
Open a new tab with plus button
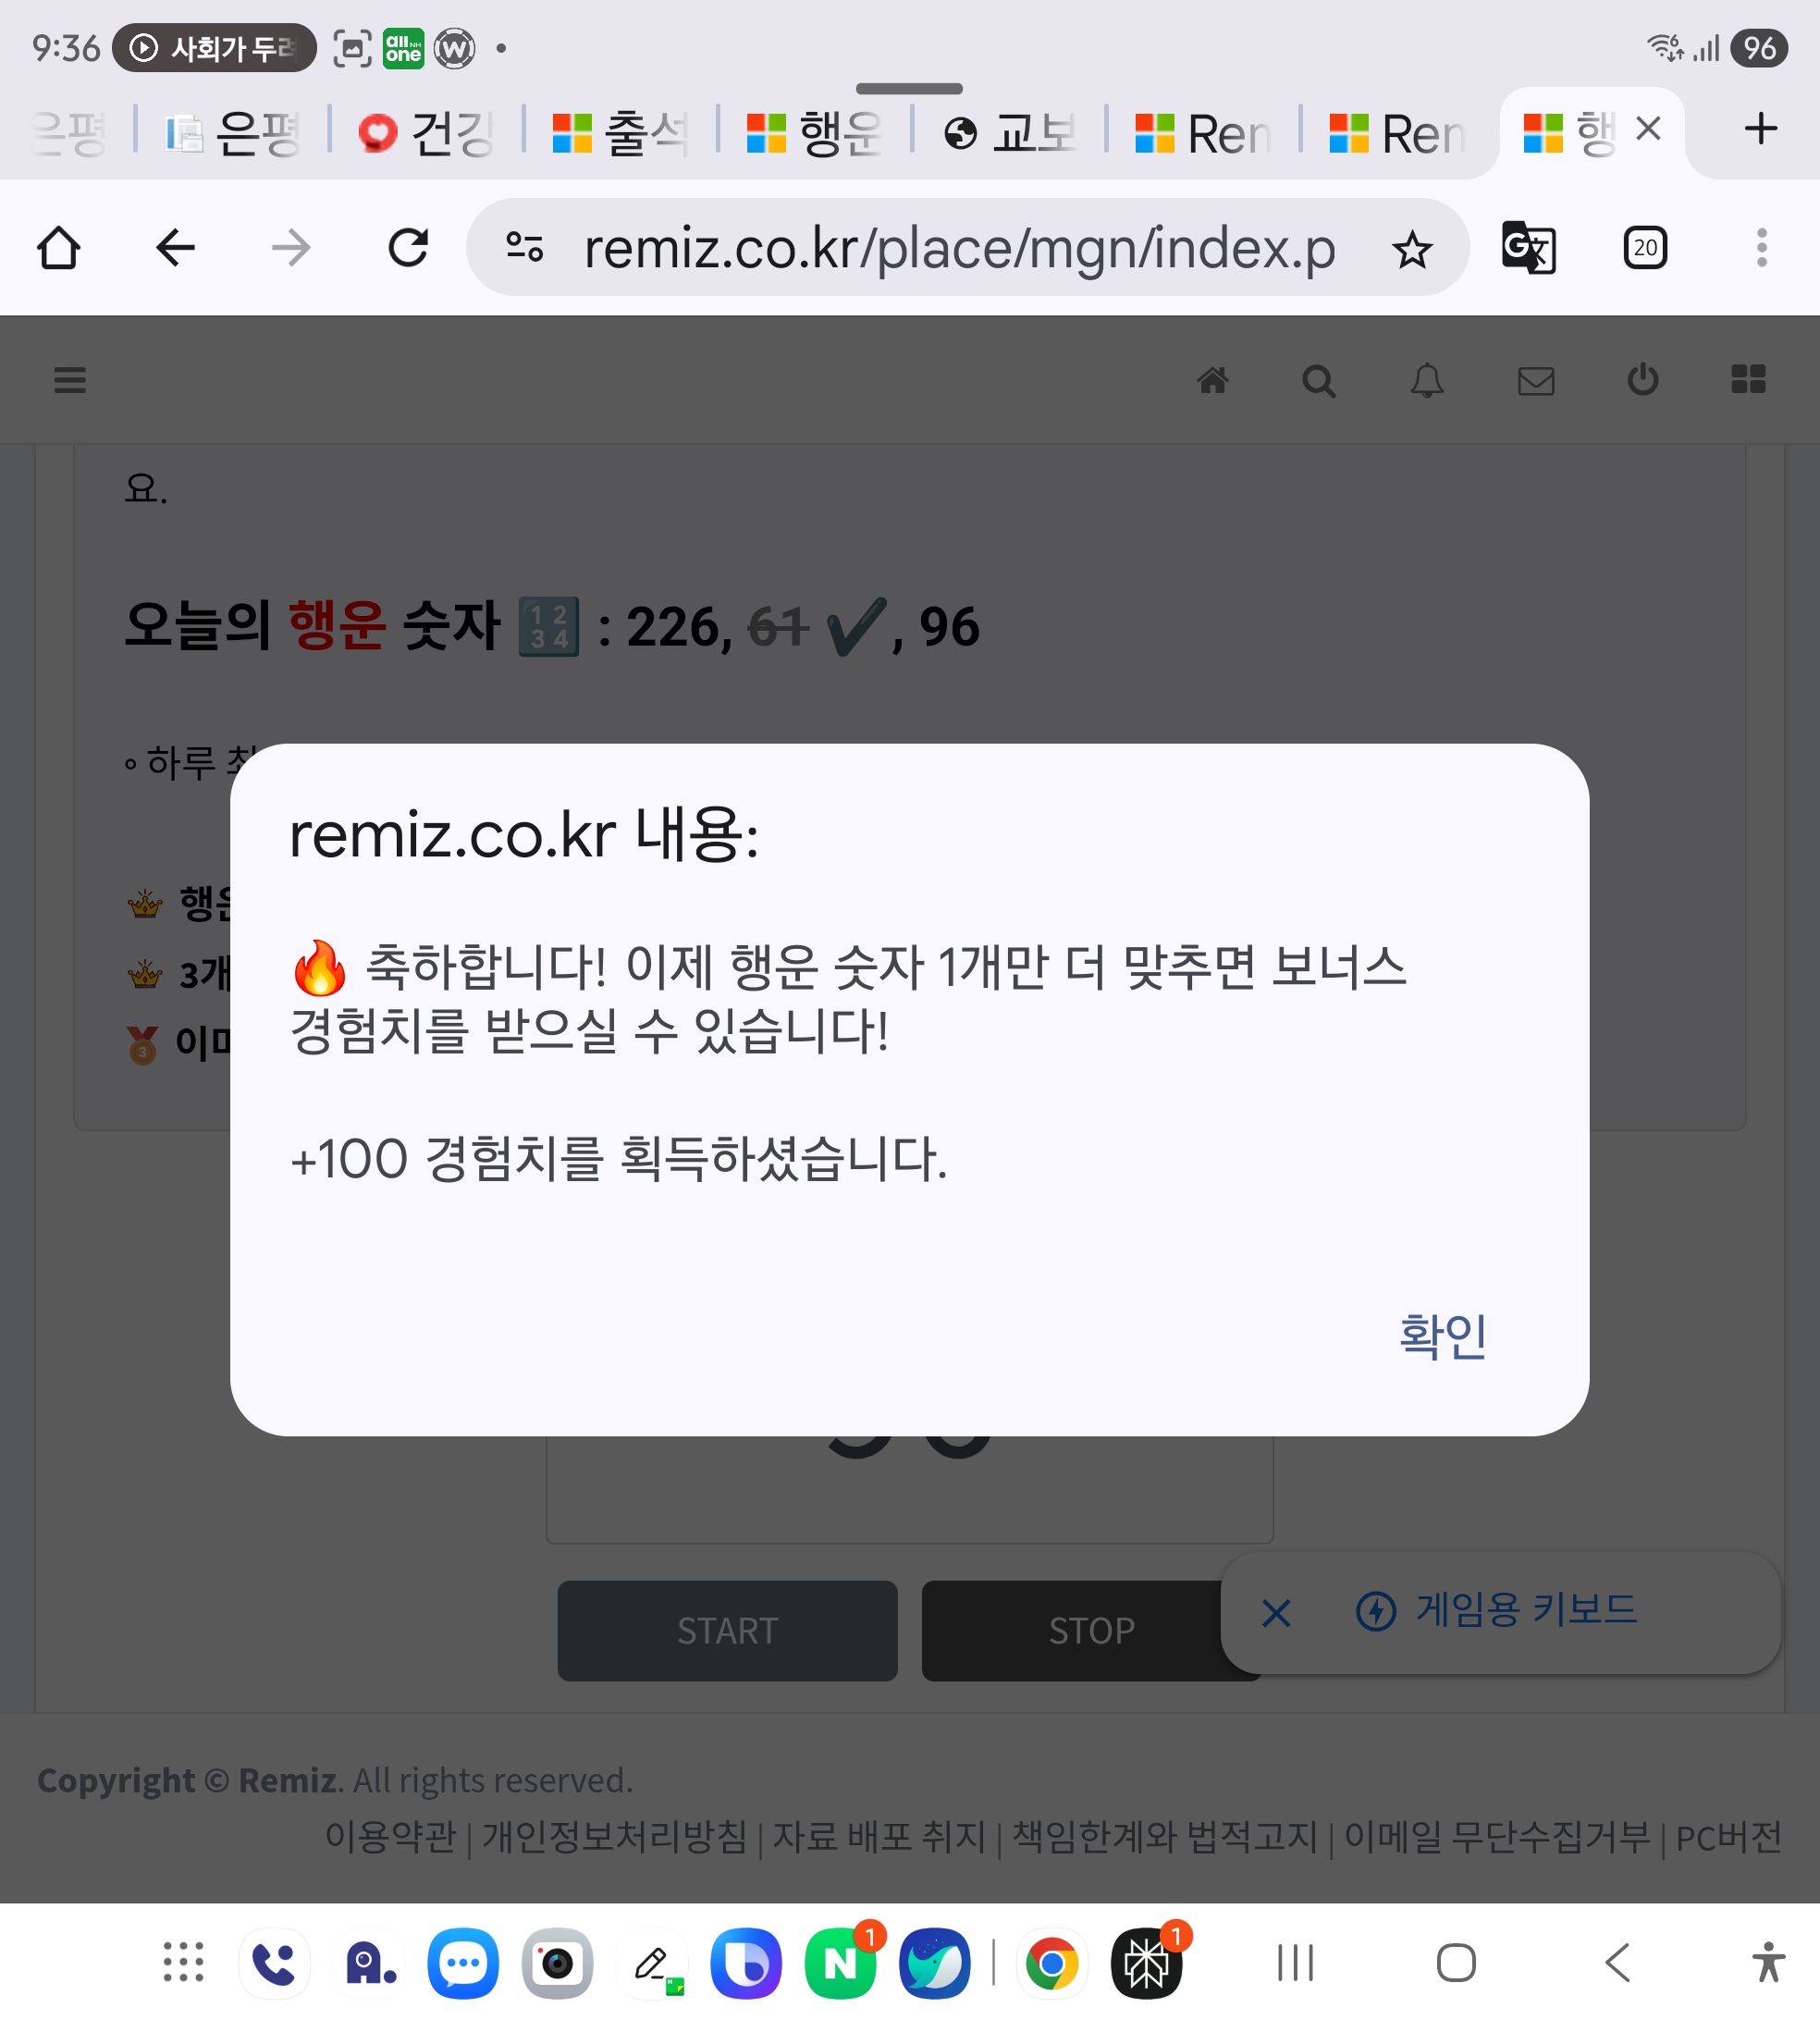point(1760,129)
